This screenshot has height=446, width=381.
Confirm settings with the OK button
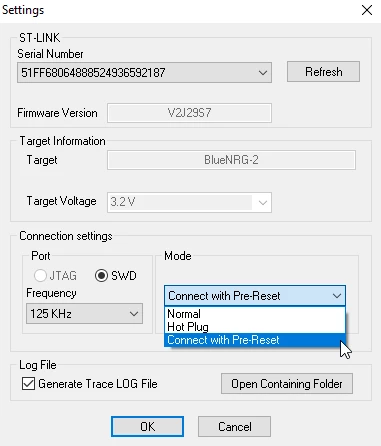(x=147, y=426)
